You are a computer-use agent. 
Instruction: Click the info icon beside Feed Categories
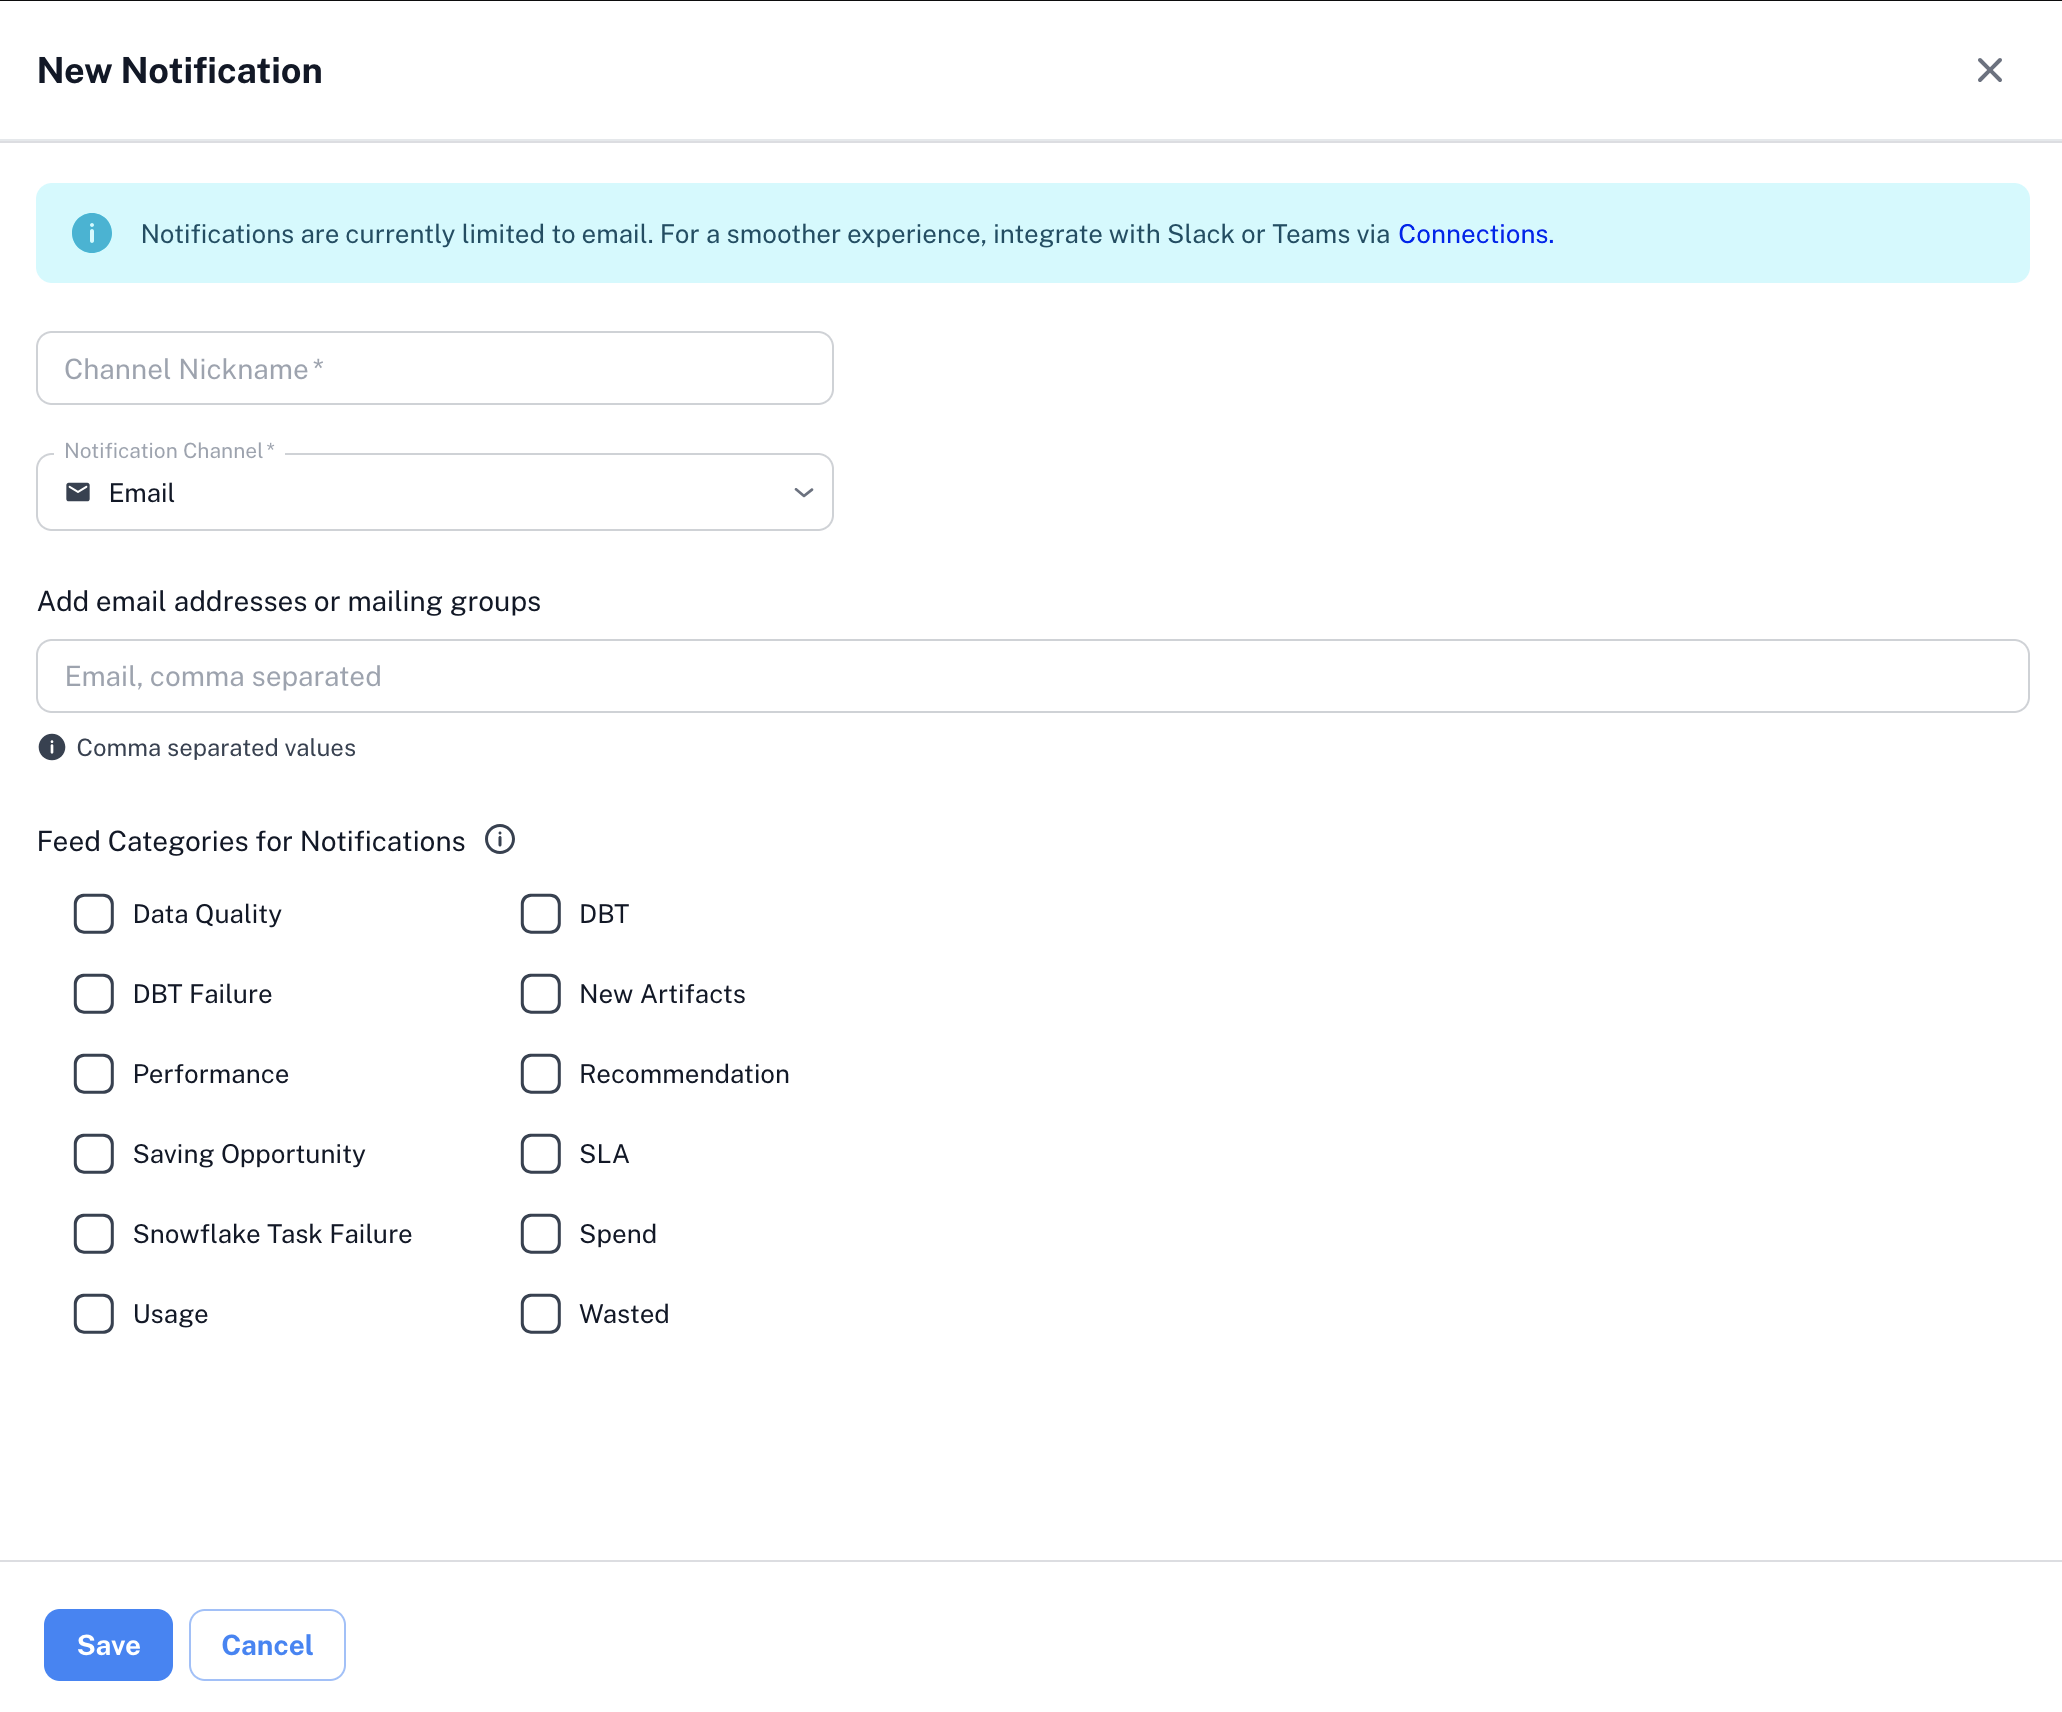pyautogui.click(x=499, y=839)
